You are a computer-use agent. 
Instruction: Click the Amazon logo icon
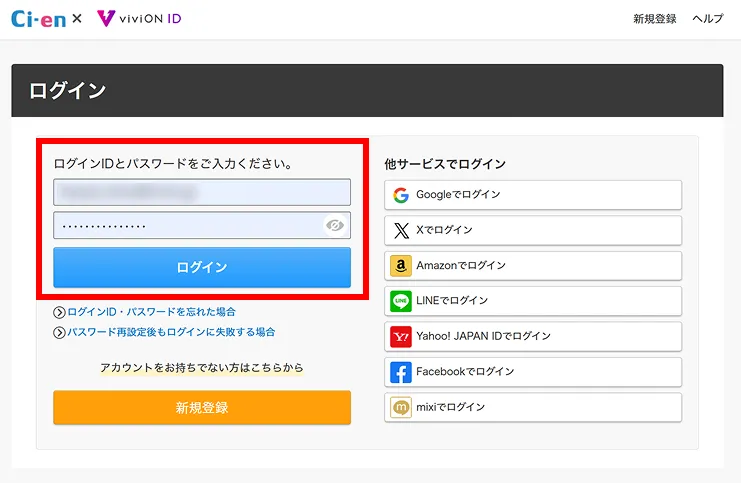(401, 266)
